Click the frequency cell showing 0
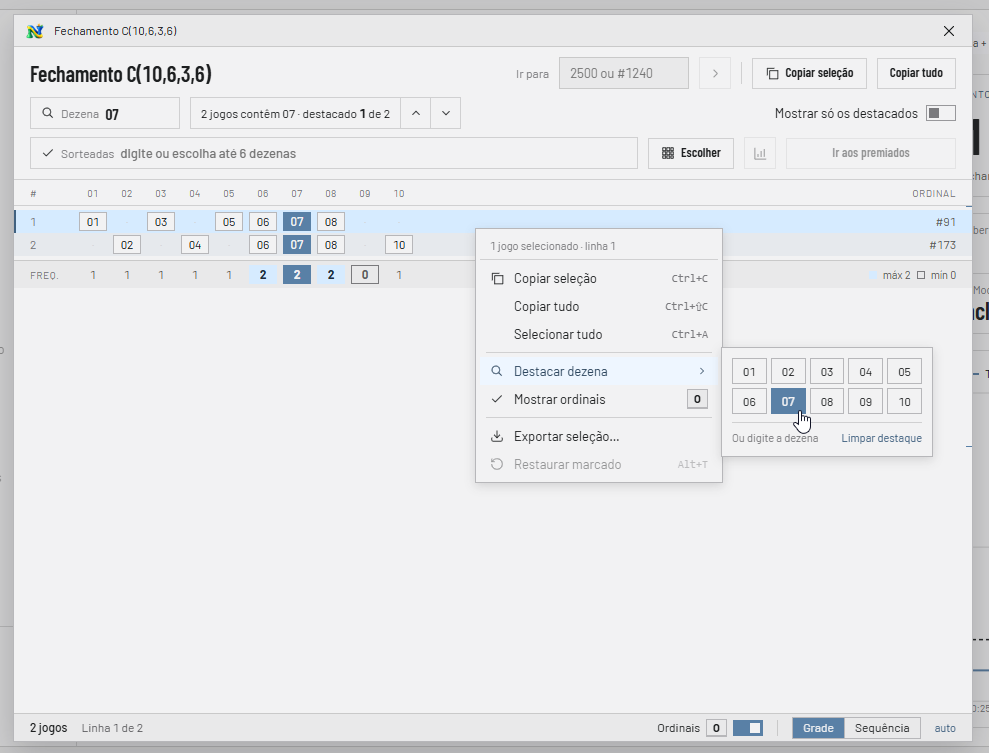 [x=365, y=275]
